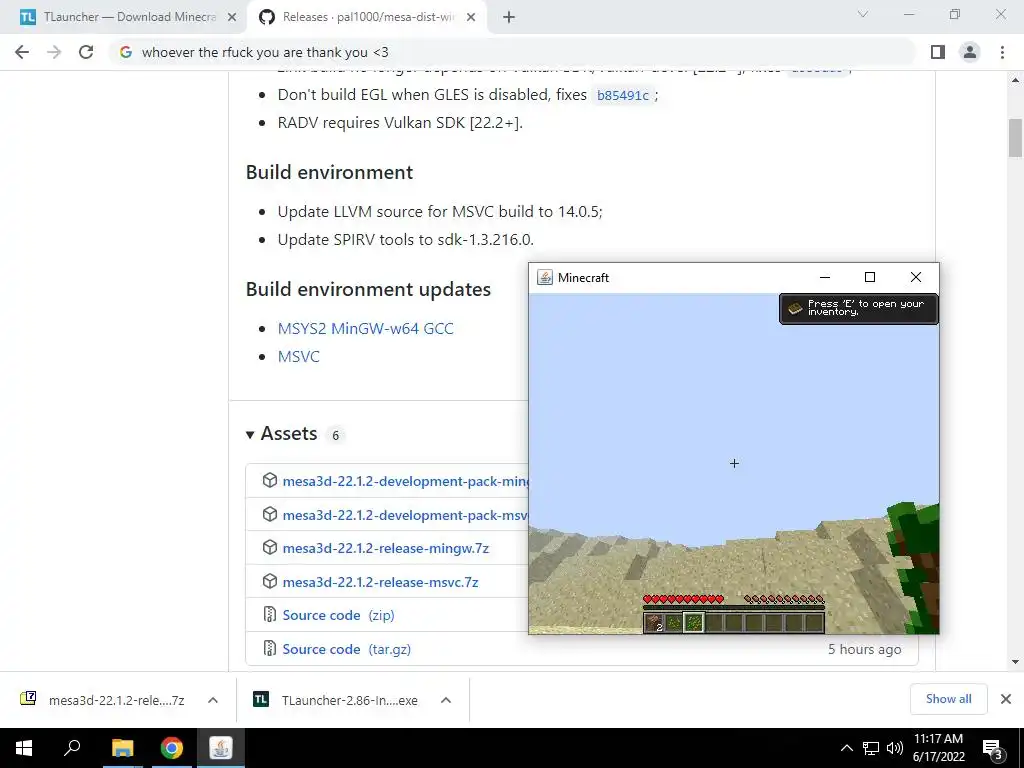Open the Chrome profile menu
The image size is (1024, 768).
970,52
